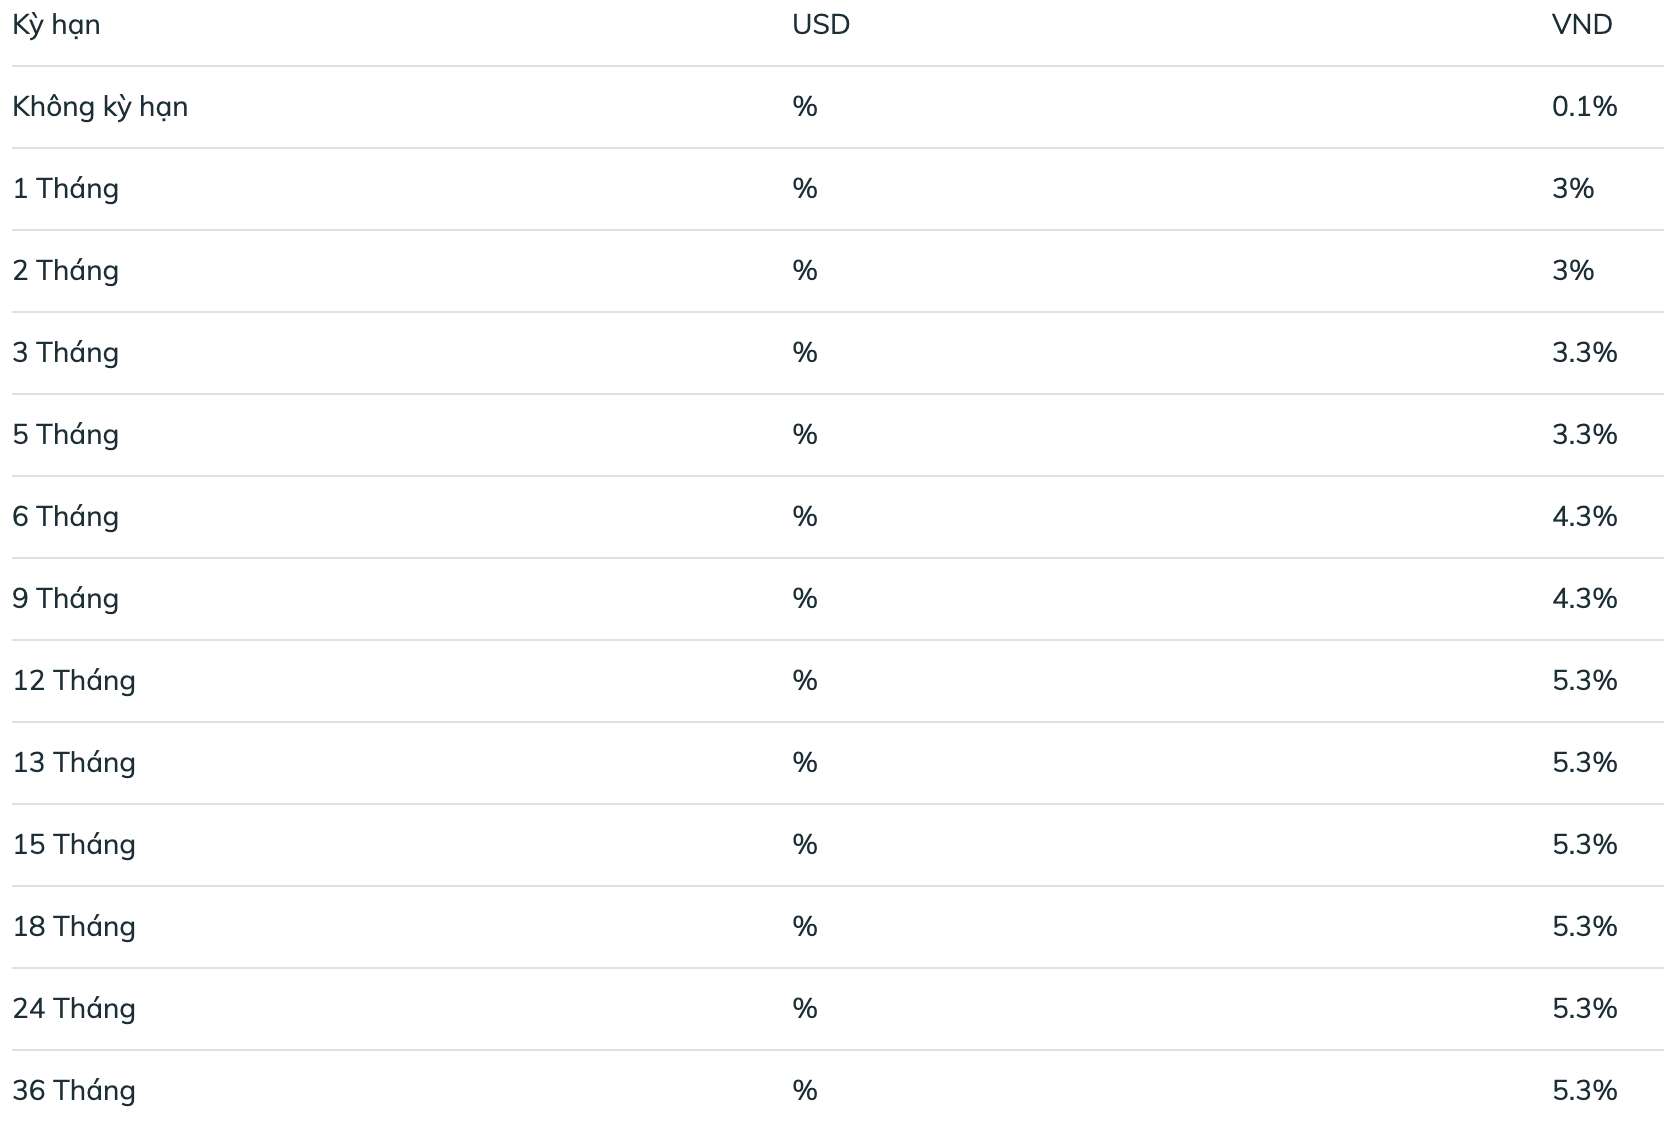
Task: Click the USD cell for 3 Tháng
Action: [x=804, y=353]
